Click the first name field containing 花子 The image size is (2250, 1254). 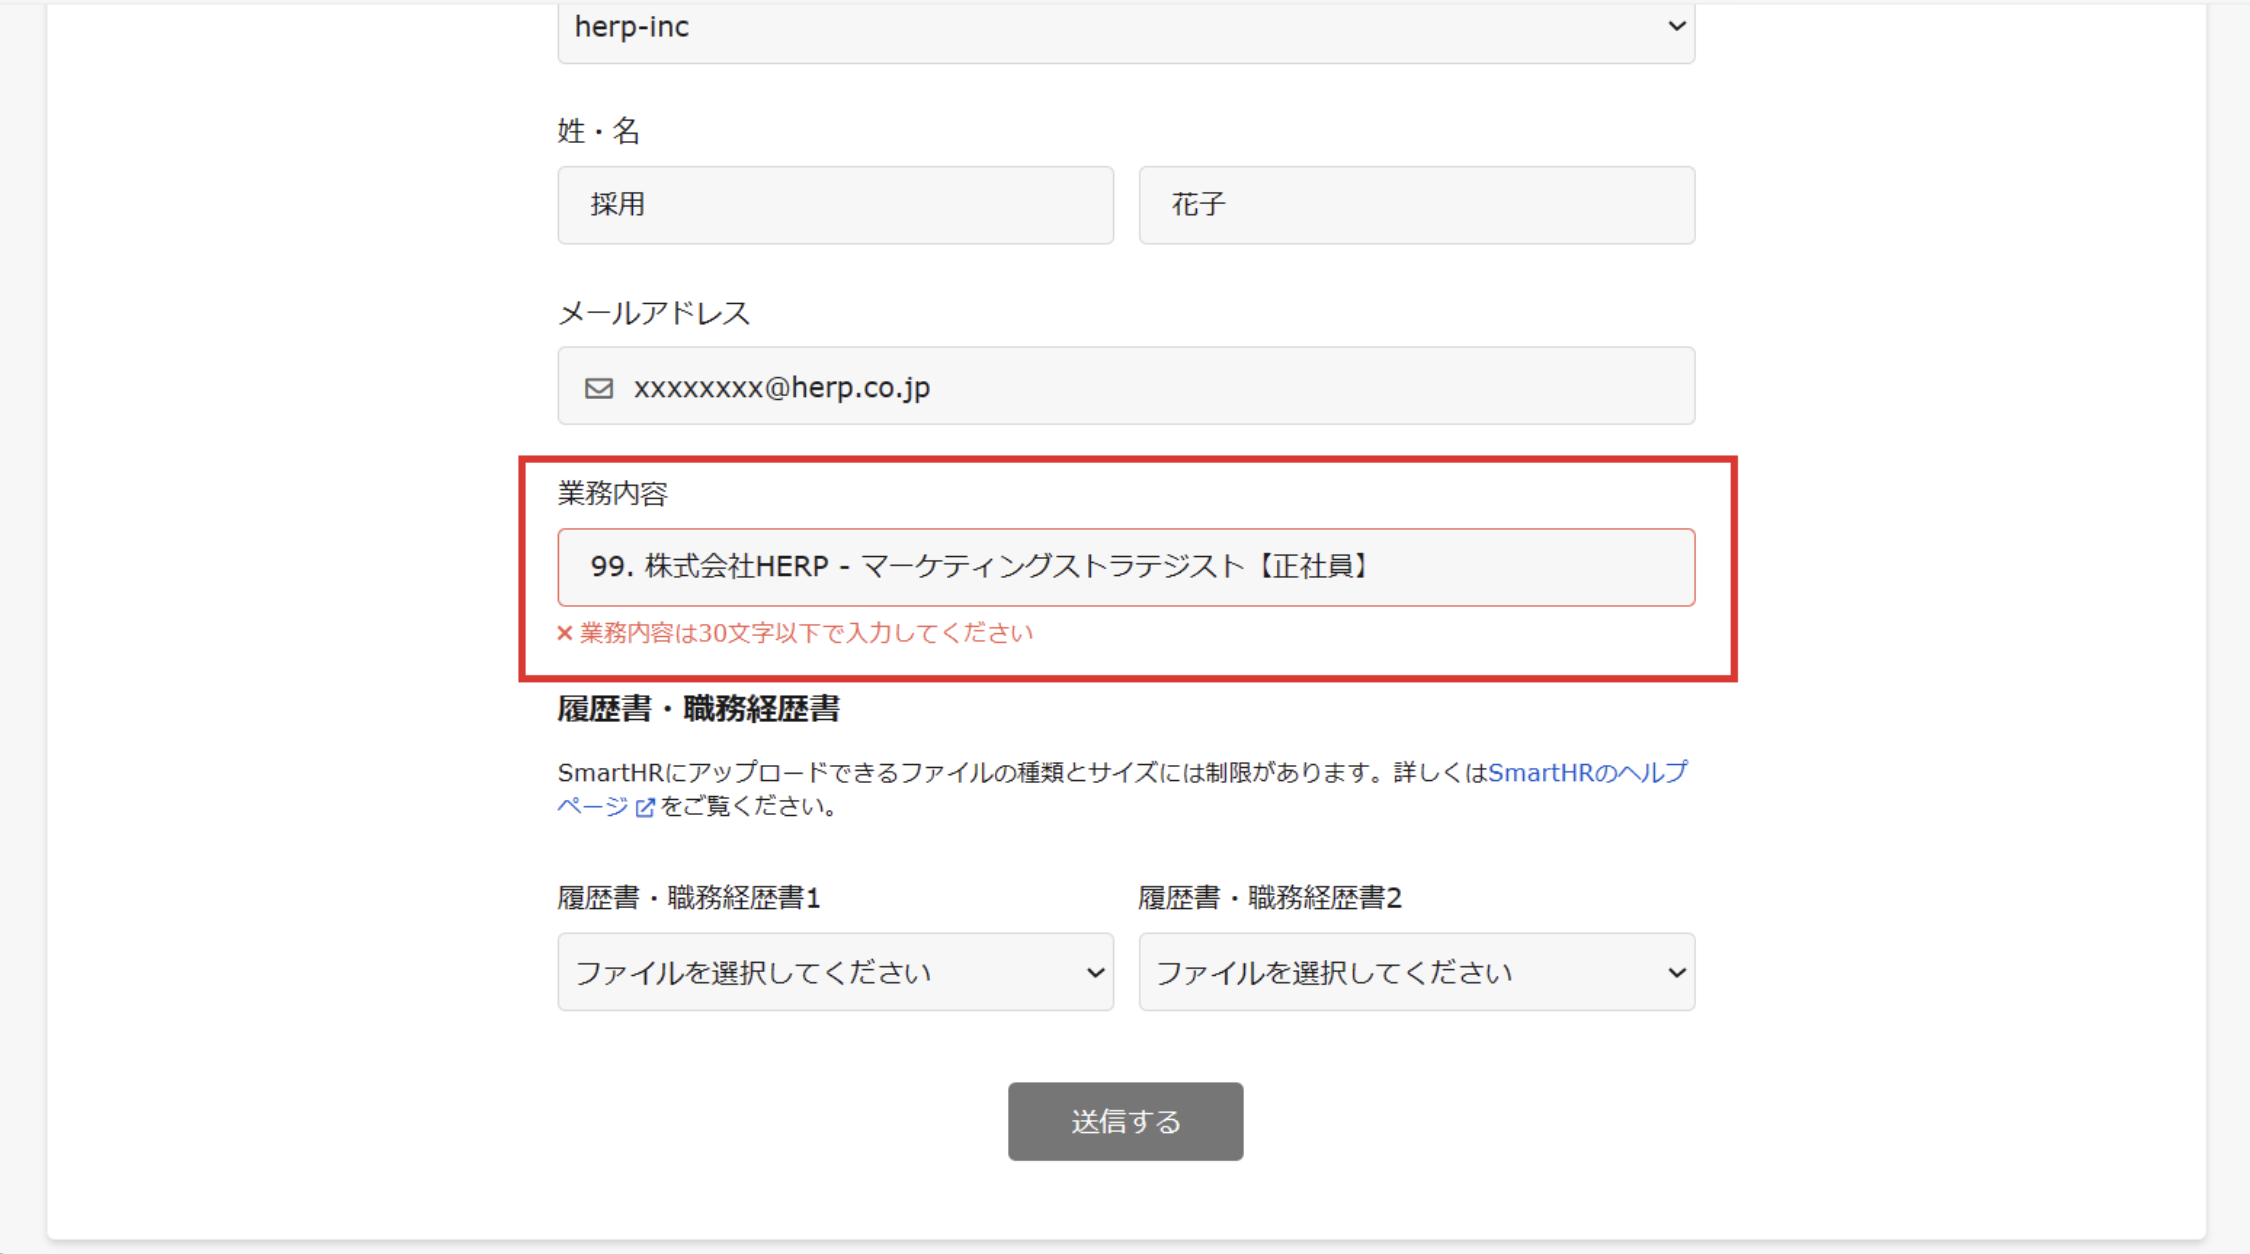1416,205
